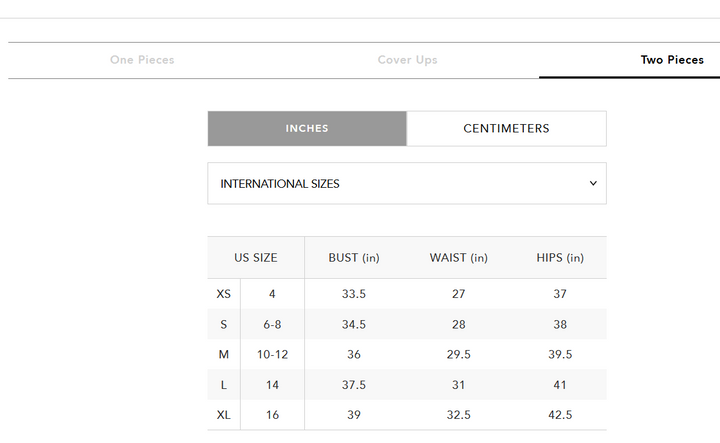Click waist value 28
Viewport: 720px width, 443px height.
pos(458,325)
